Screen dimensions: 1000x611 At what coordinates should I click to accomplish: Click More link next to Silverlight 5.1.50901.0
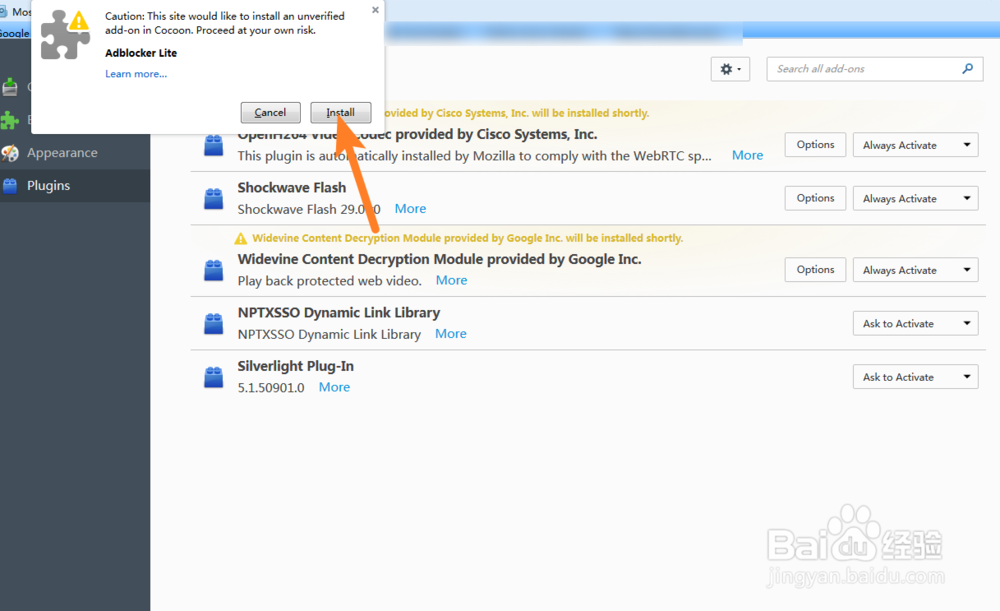tap(334, 387)
